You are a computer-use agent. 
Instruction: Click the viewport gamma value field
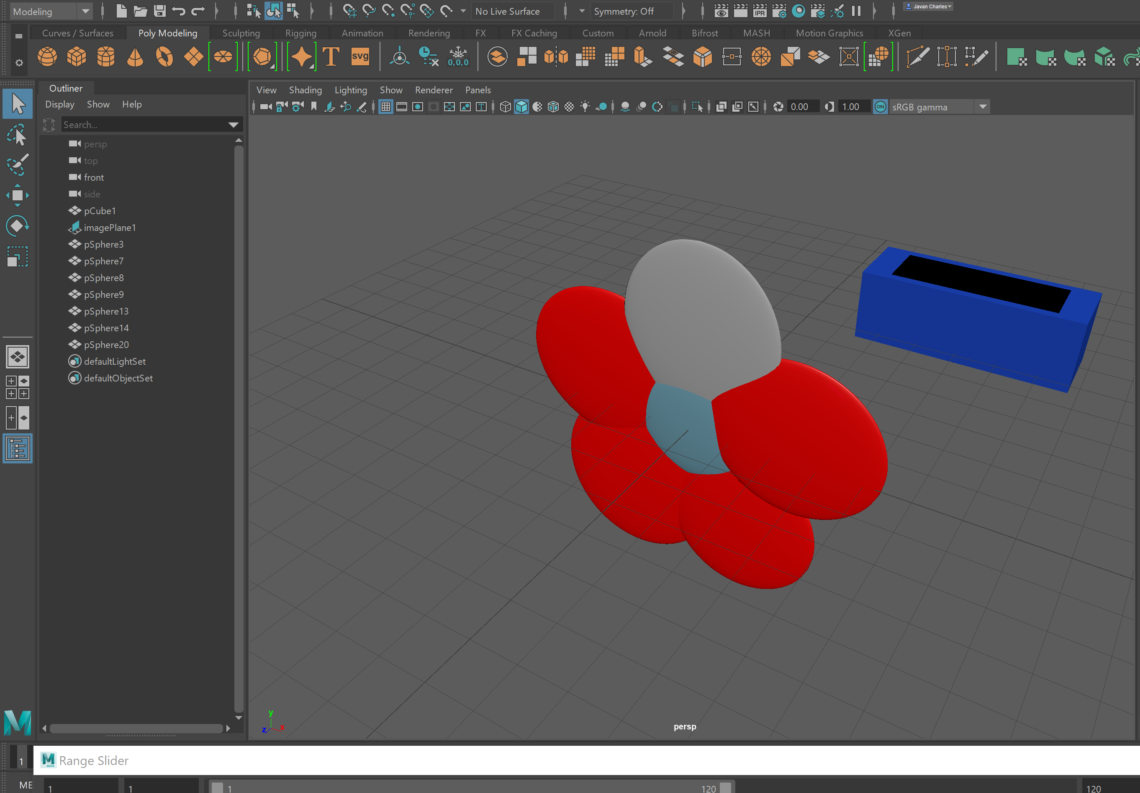click(854, 107)
